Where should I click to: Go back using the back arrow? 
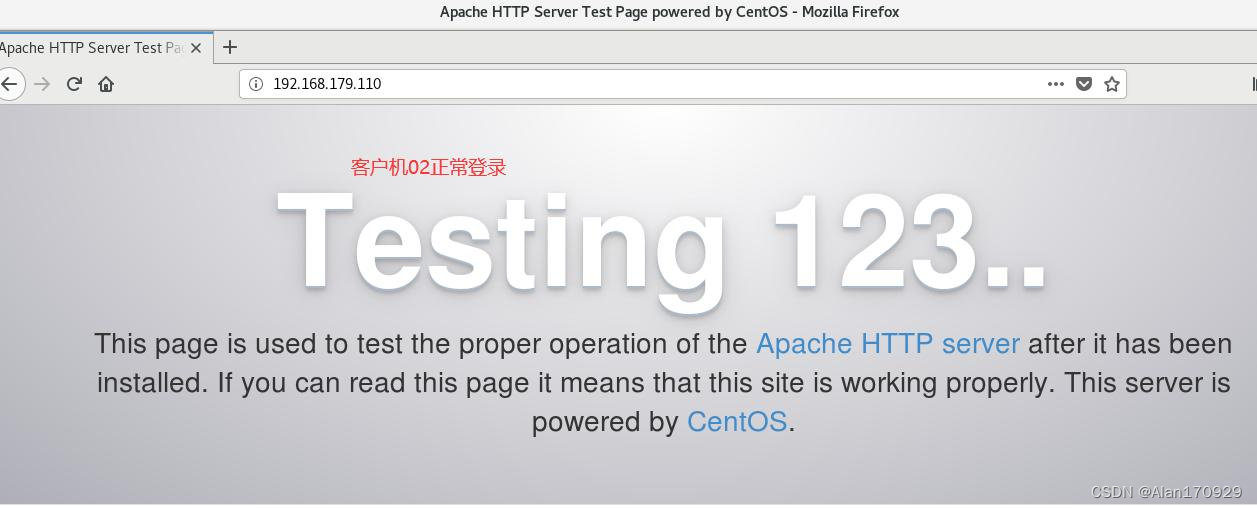(x=9, y=84)
